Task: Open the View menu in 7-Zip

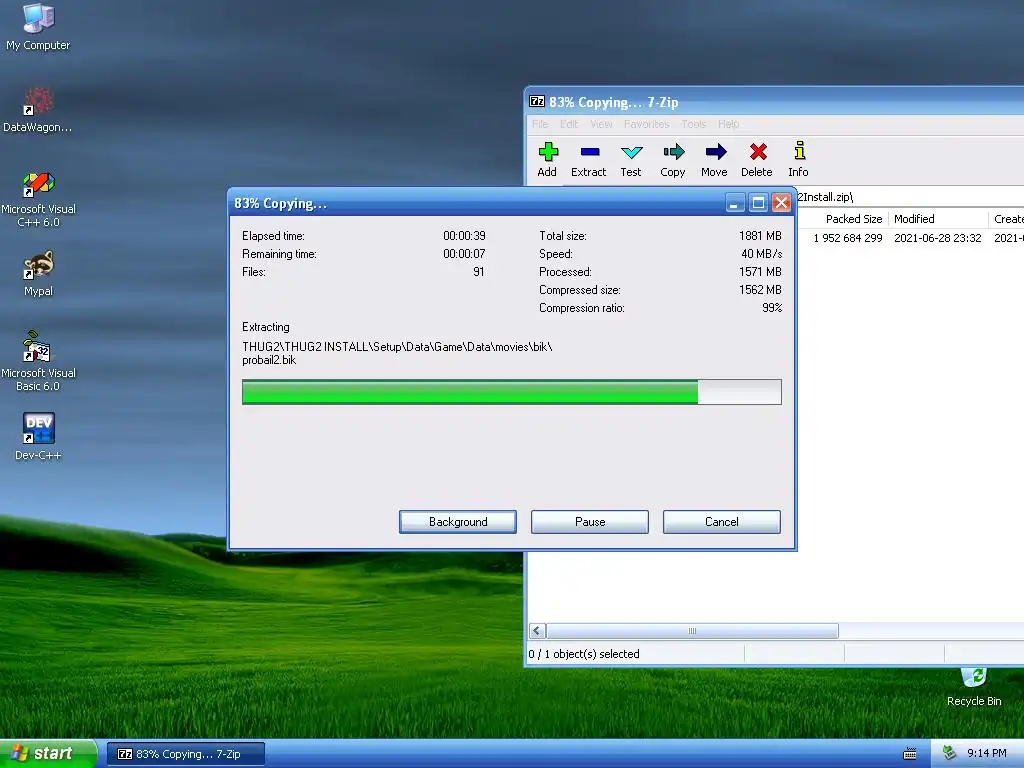Action: pos(601,124)
